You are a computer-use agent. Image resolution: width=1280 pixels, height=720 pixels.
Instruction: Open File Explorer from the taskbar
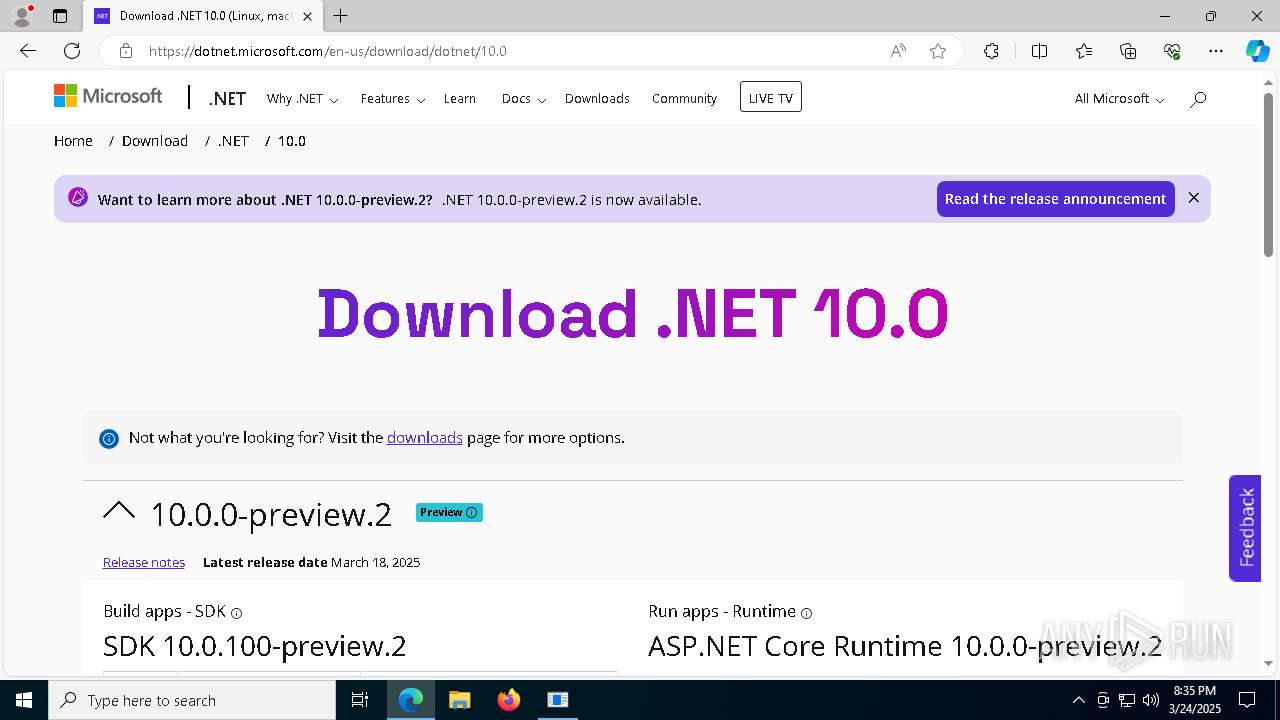pyautogui.click(x=459, y=700)
